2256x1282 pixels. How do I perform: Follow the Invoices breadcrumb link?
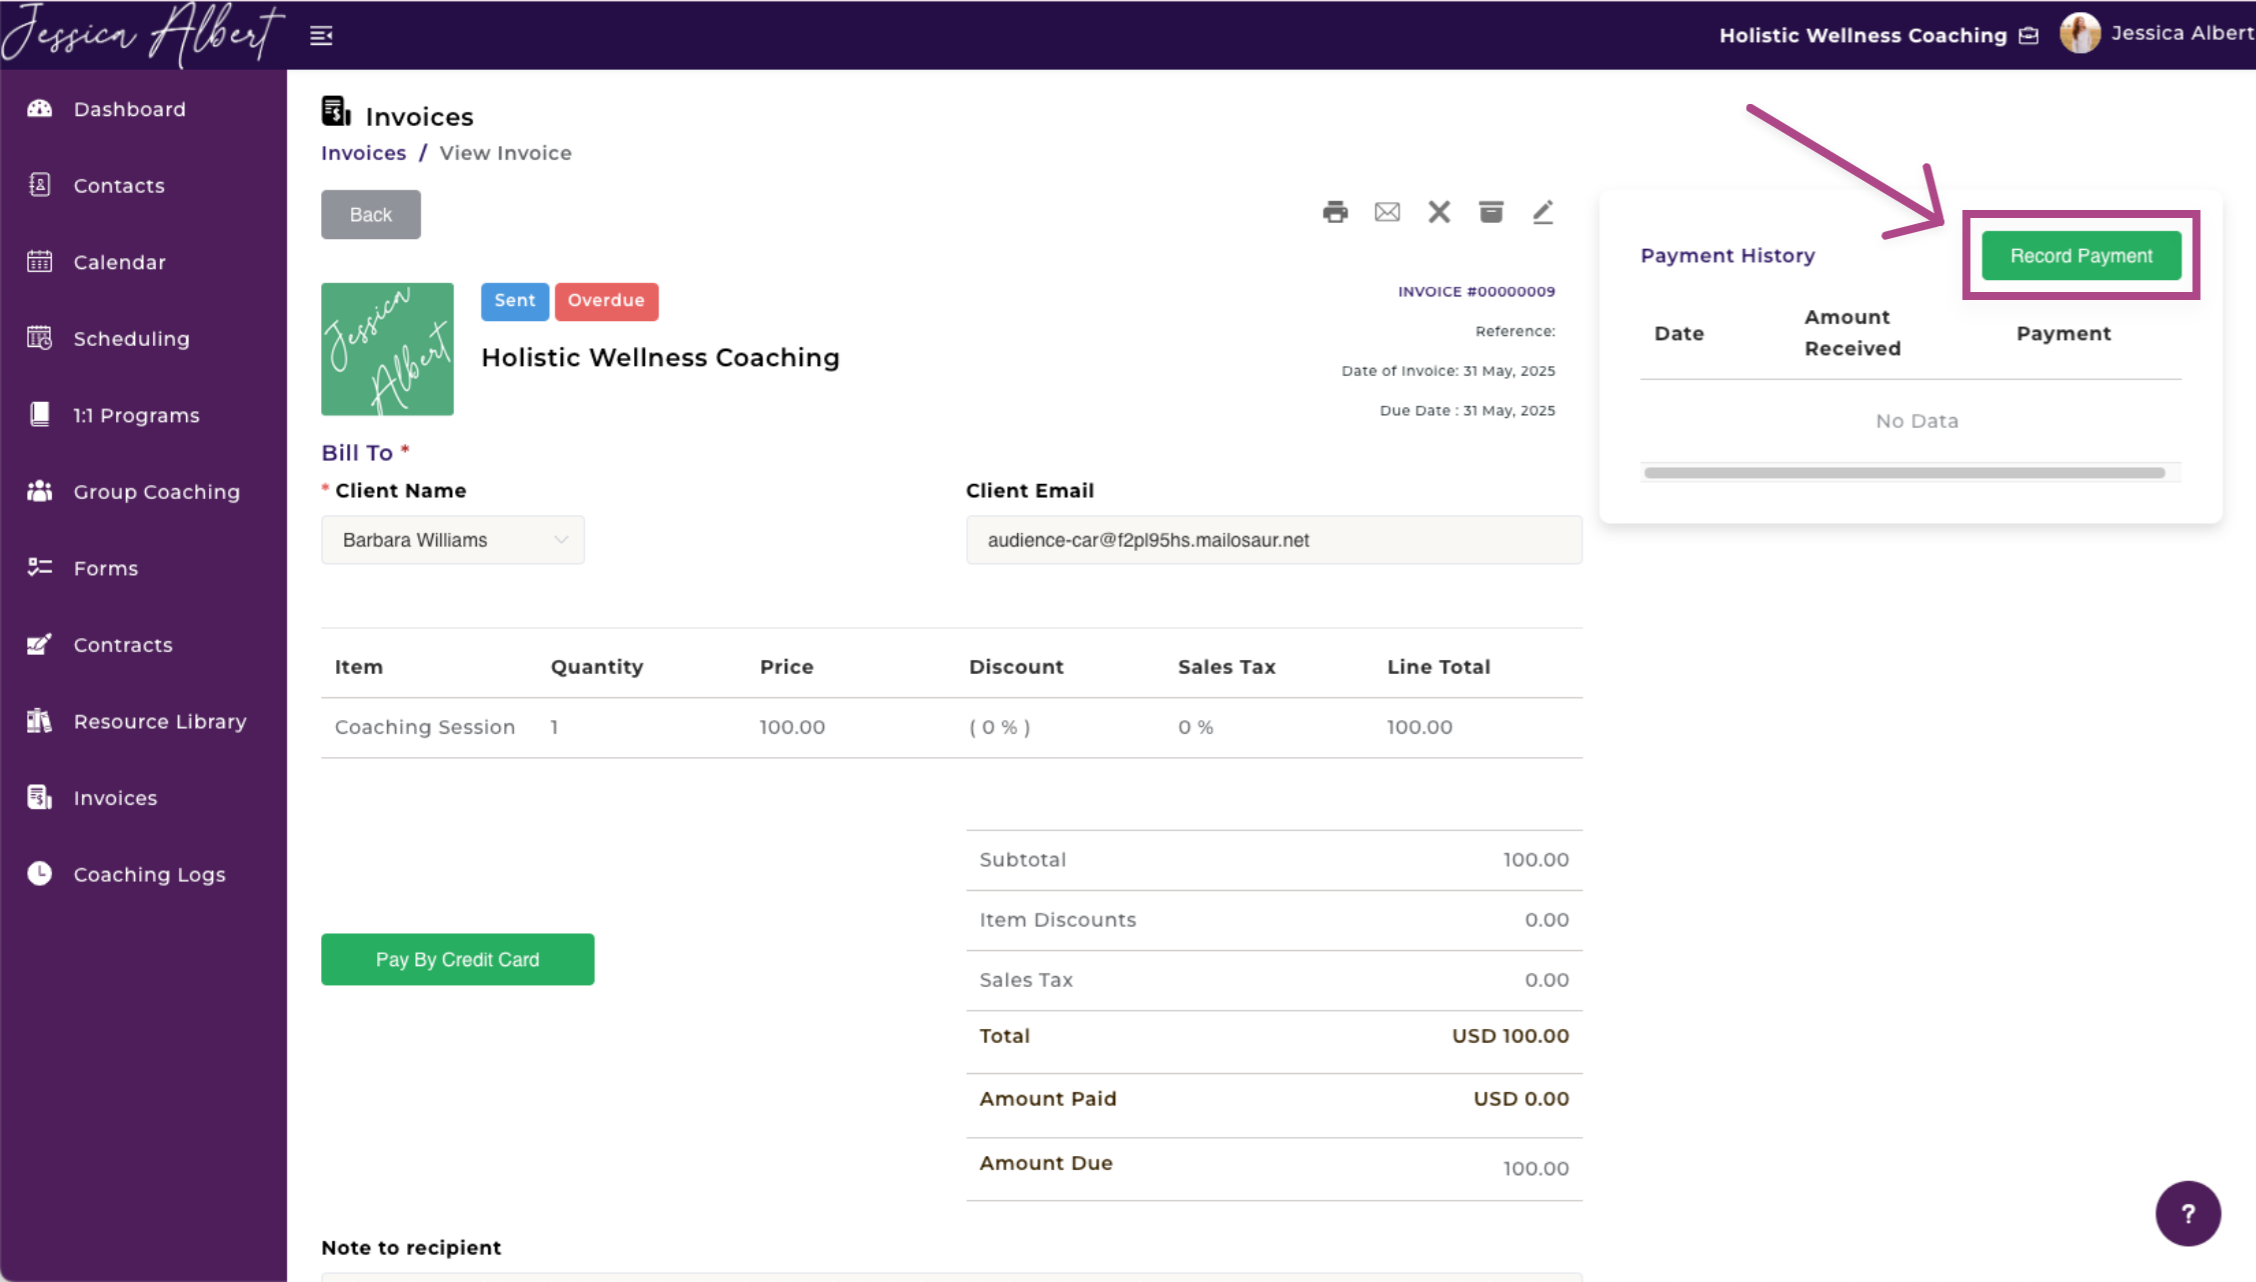[363, 153]
